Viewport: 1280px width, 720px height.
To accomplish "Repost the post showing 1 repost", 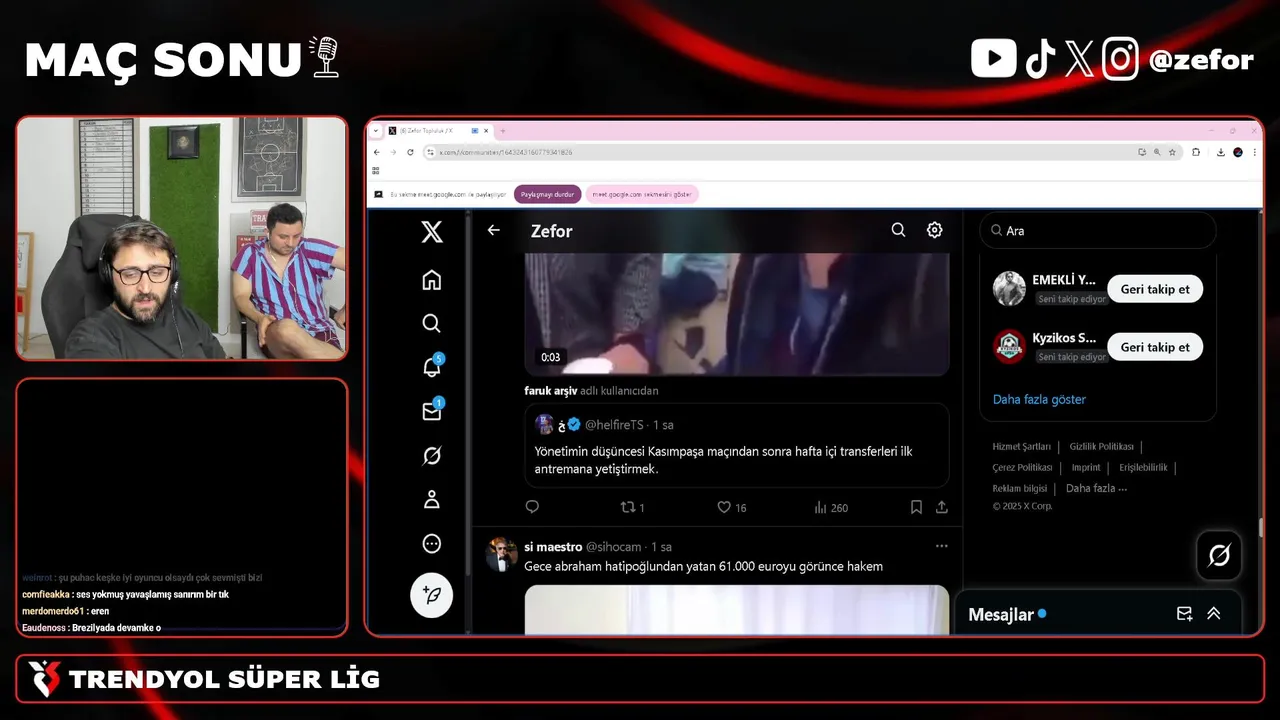I will click(x=632, y=507).
